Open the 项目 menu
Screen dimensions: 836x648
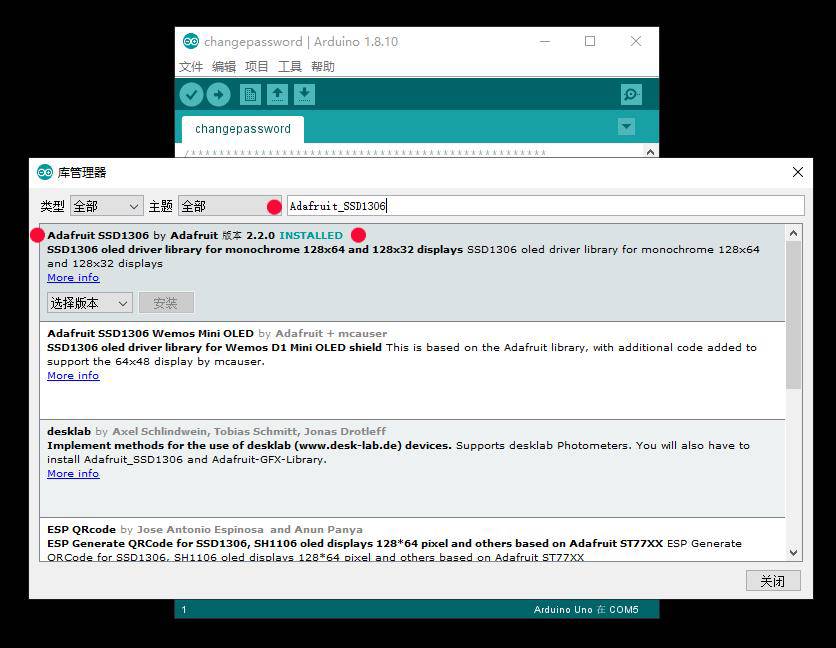pyautogui.click(x=257, y=67)
